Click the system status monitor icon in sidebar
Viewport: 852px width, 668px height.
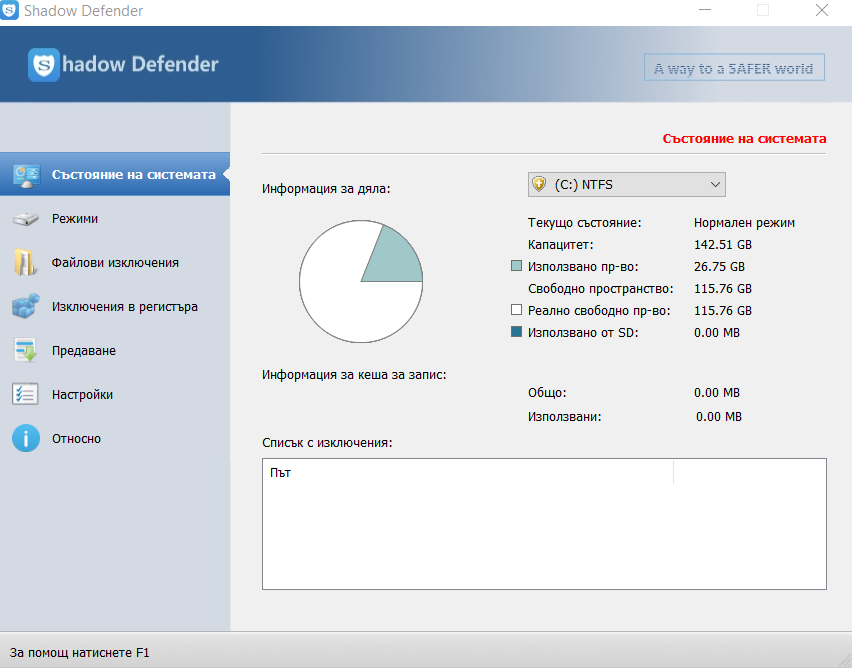point(26,175)
